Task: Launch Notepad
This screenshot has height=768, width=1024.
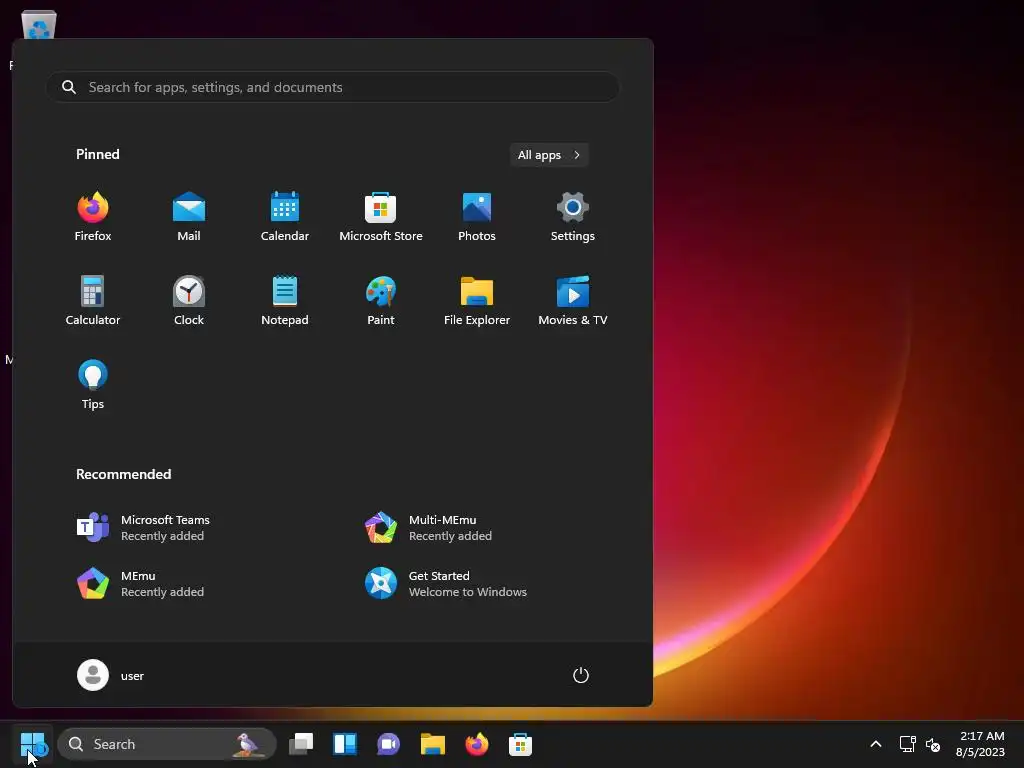Action: pos(285,301)
